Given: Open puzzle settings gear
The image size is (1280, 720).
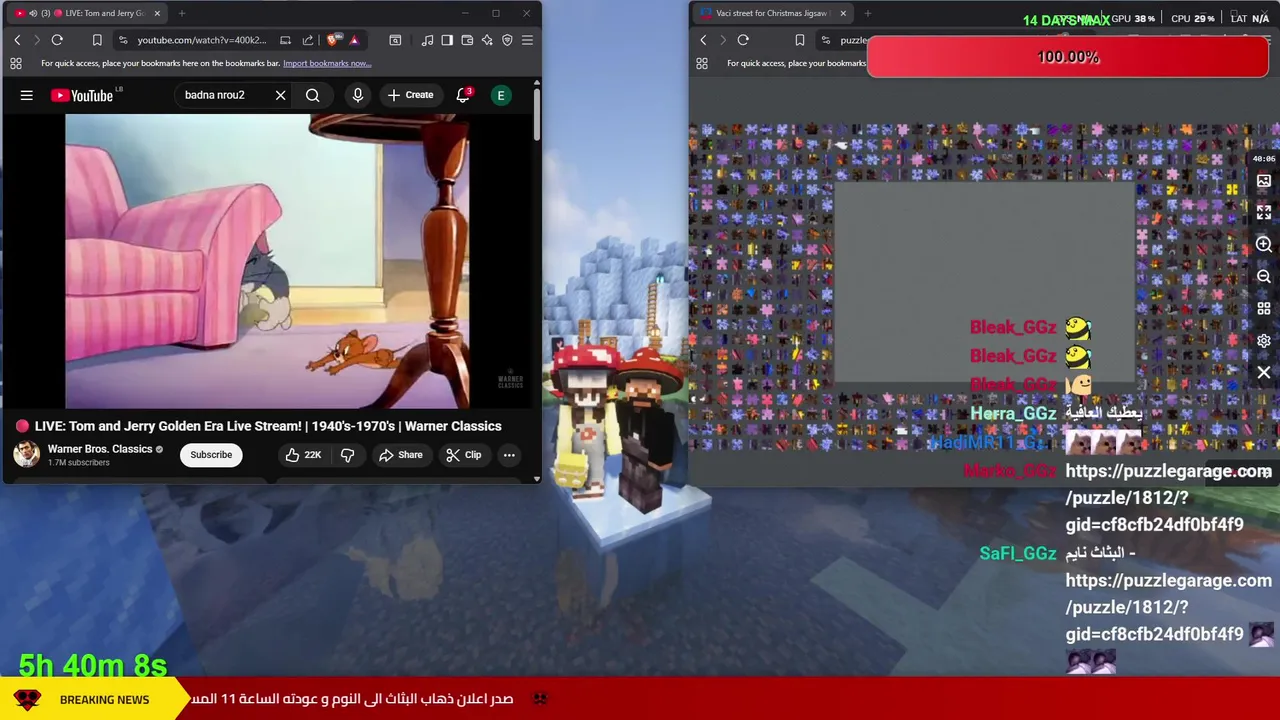Looking at the screenshot, I should click(x=1264, y=341).
